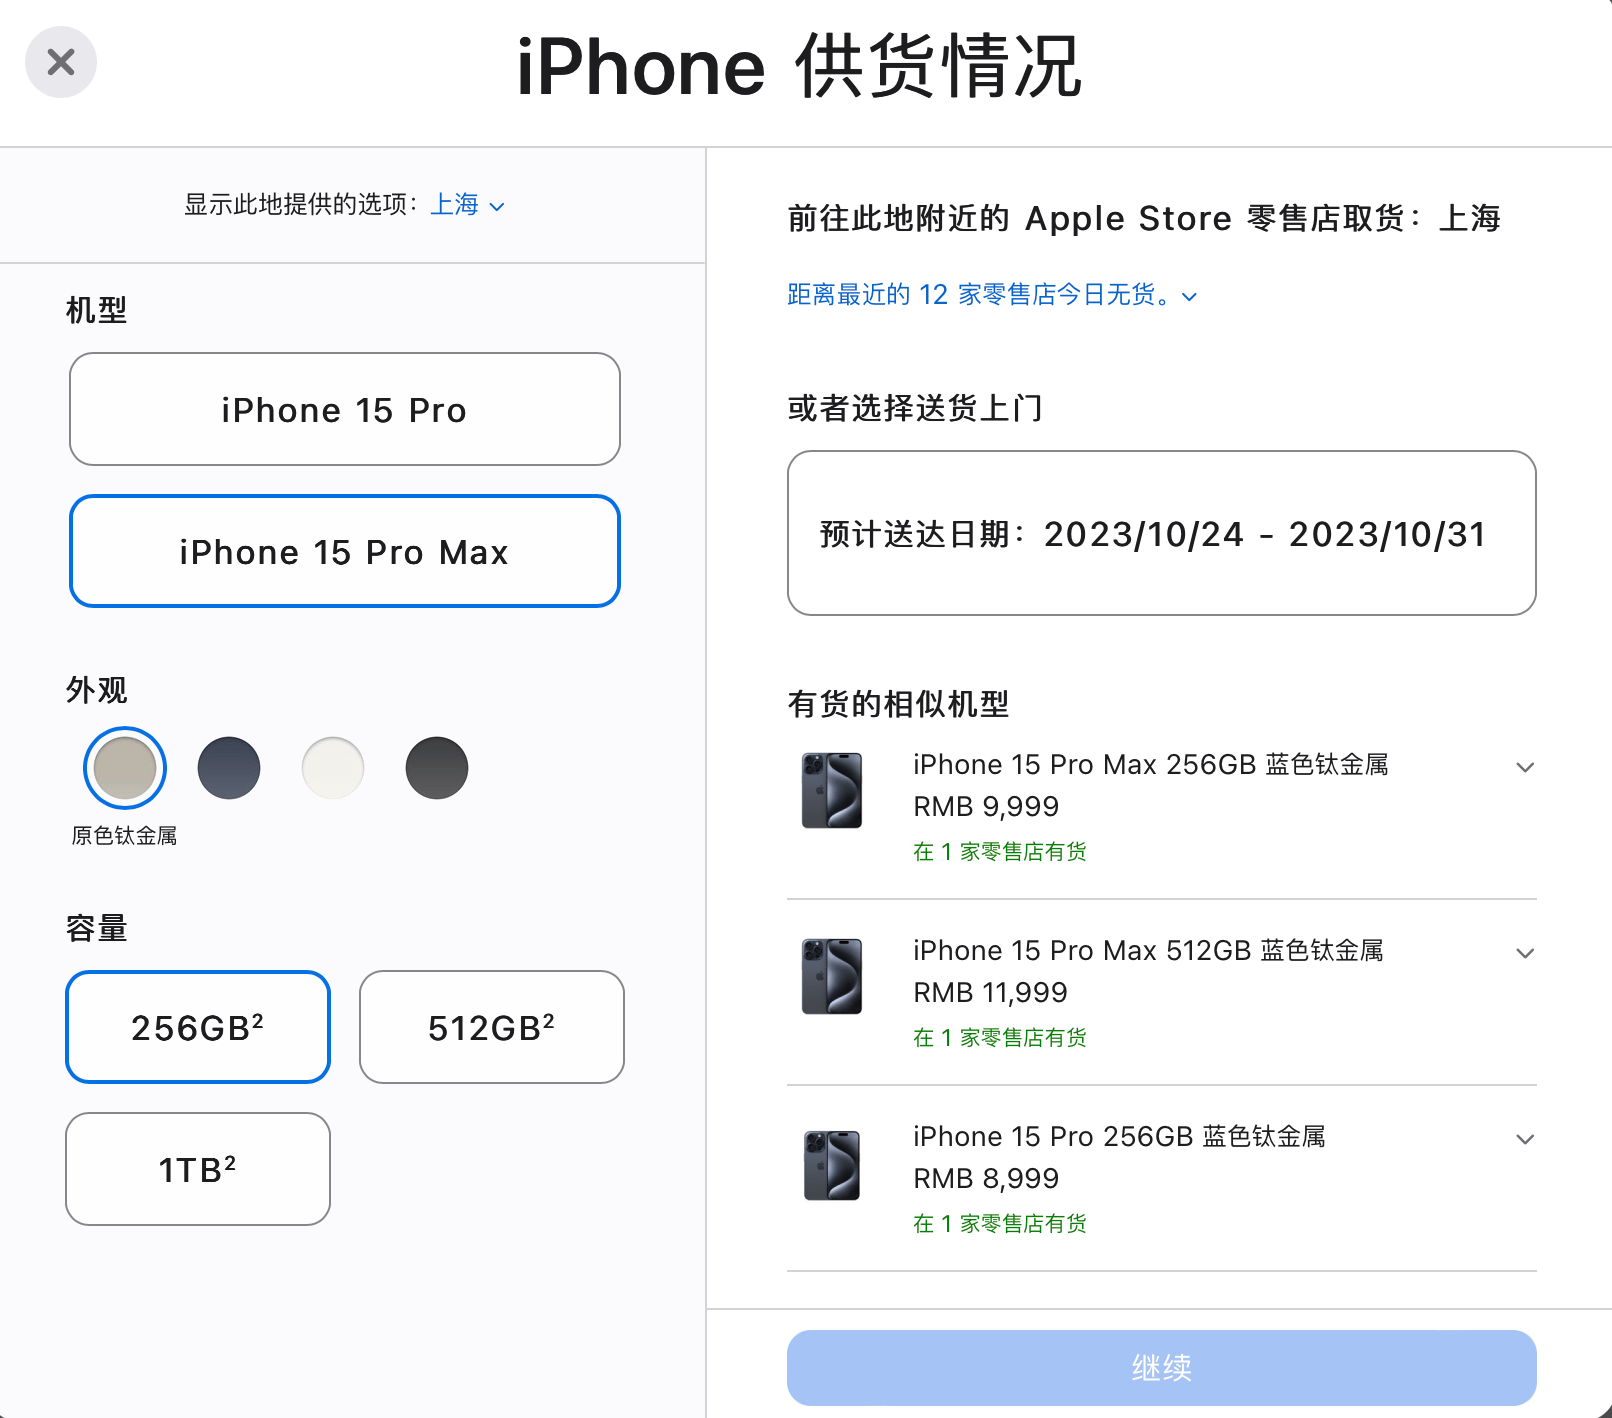1612x1418 pixels.
Task: Choose the 512GB capacity option
Action: pos(492,1027)
